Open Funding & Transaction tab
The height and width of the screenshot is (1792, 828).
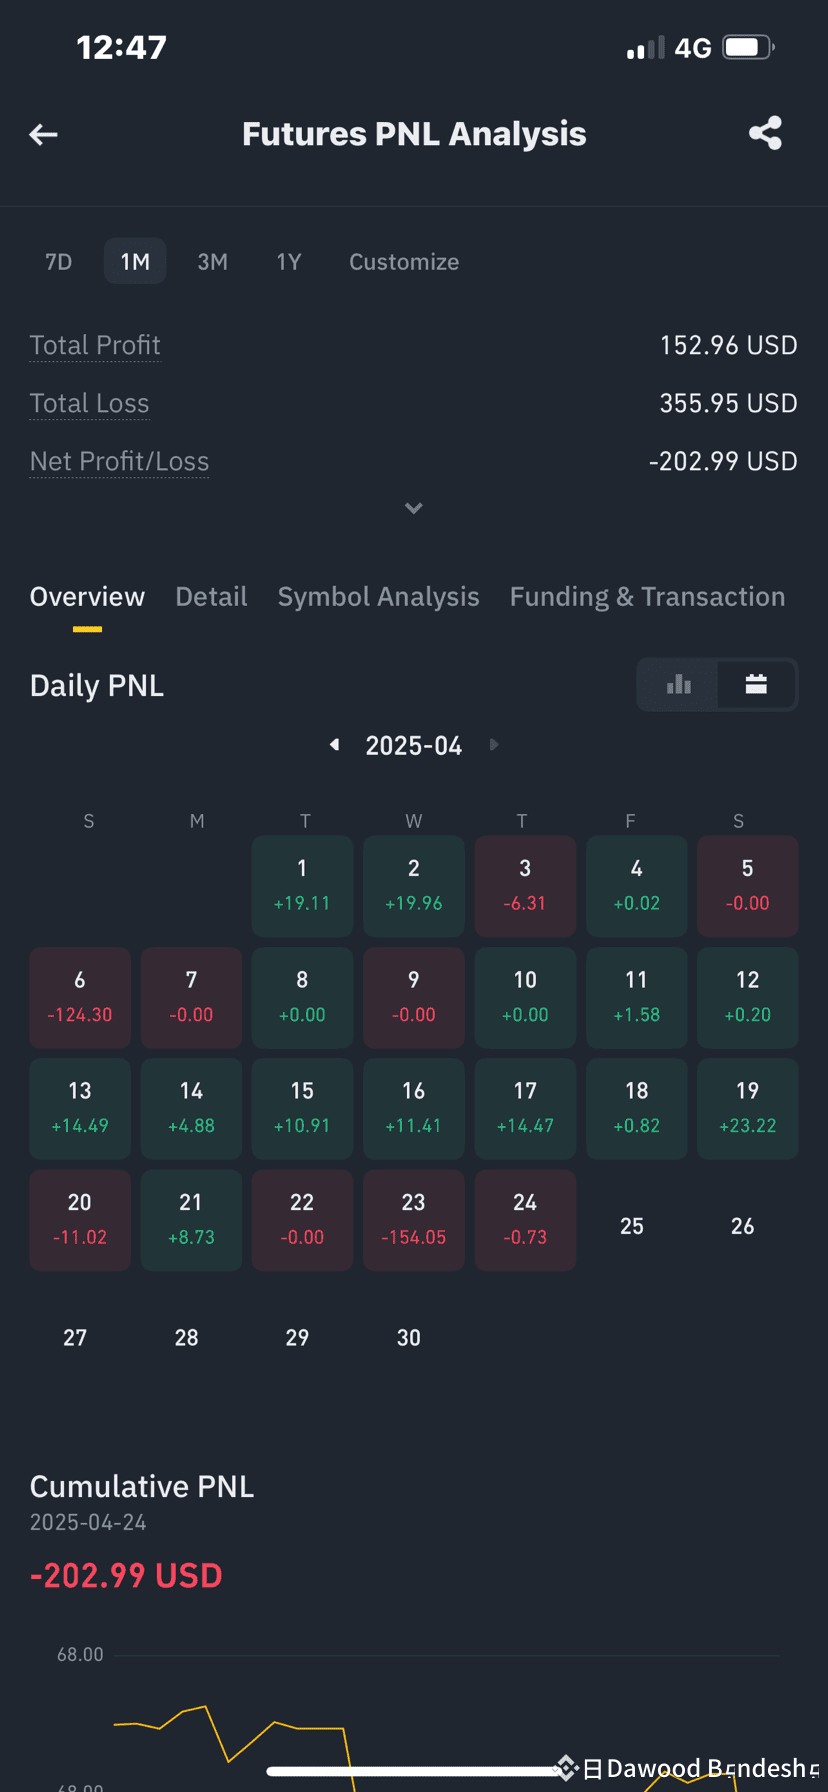pyautogui.click(x=647, y=597)
